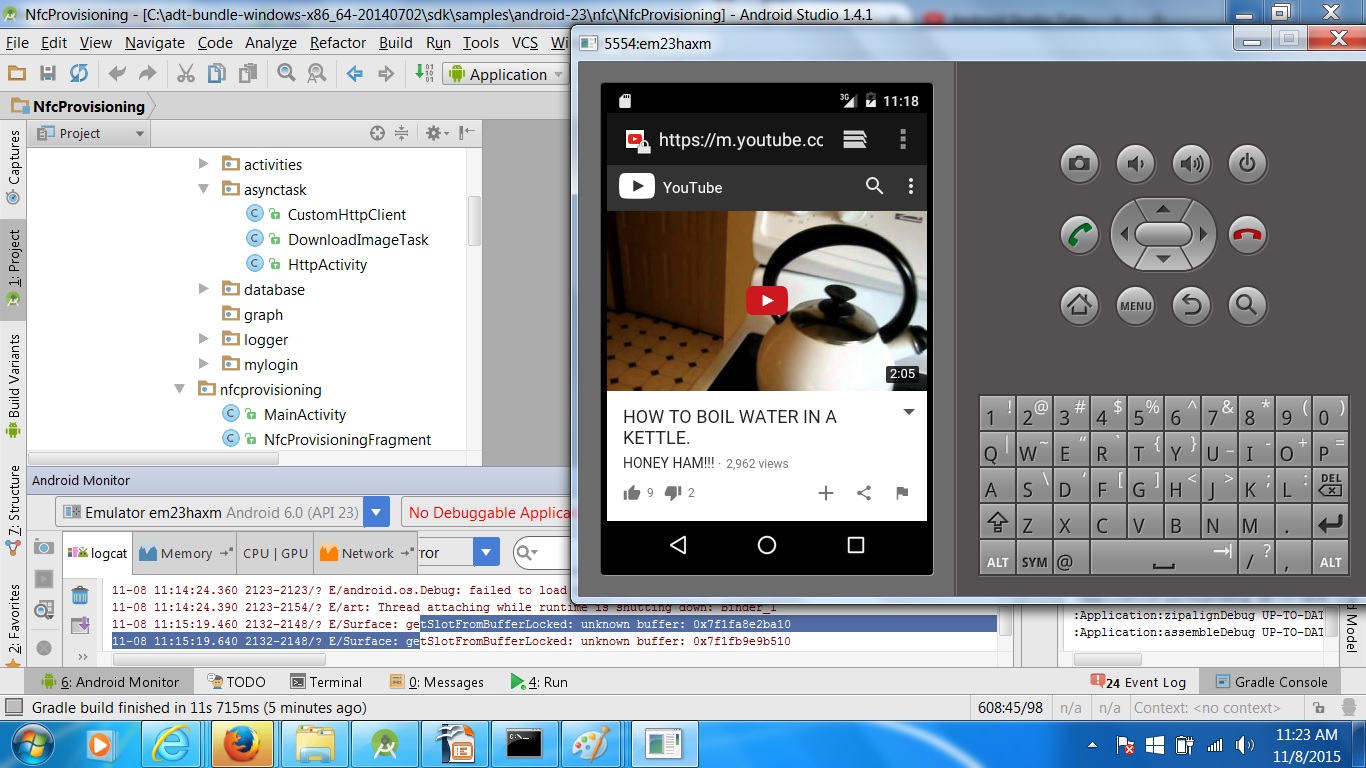Expand the database folder
1366x768 pixels.
pos(203,289)
